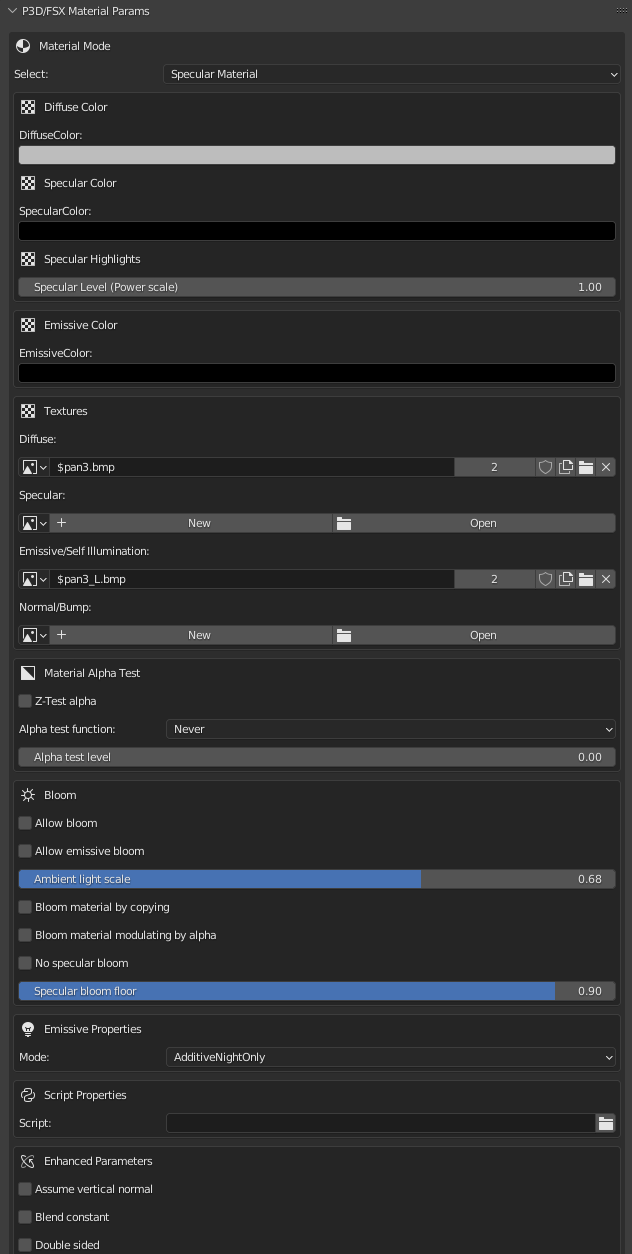
Task: Enable the Z-Test alpha checkbox
Action: (x=26, y=701)
